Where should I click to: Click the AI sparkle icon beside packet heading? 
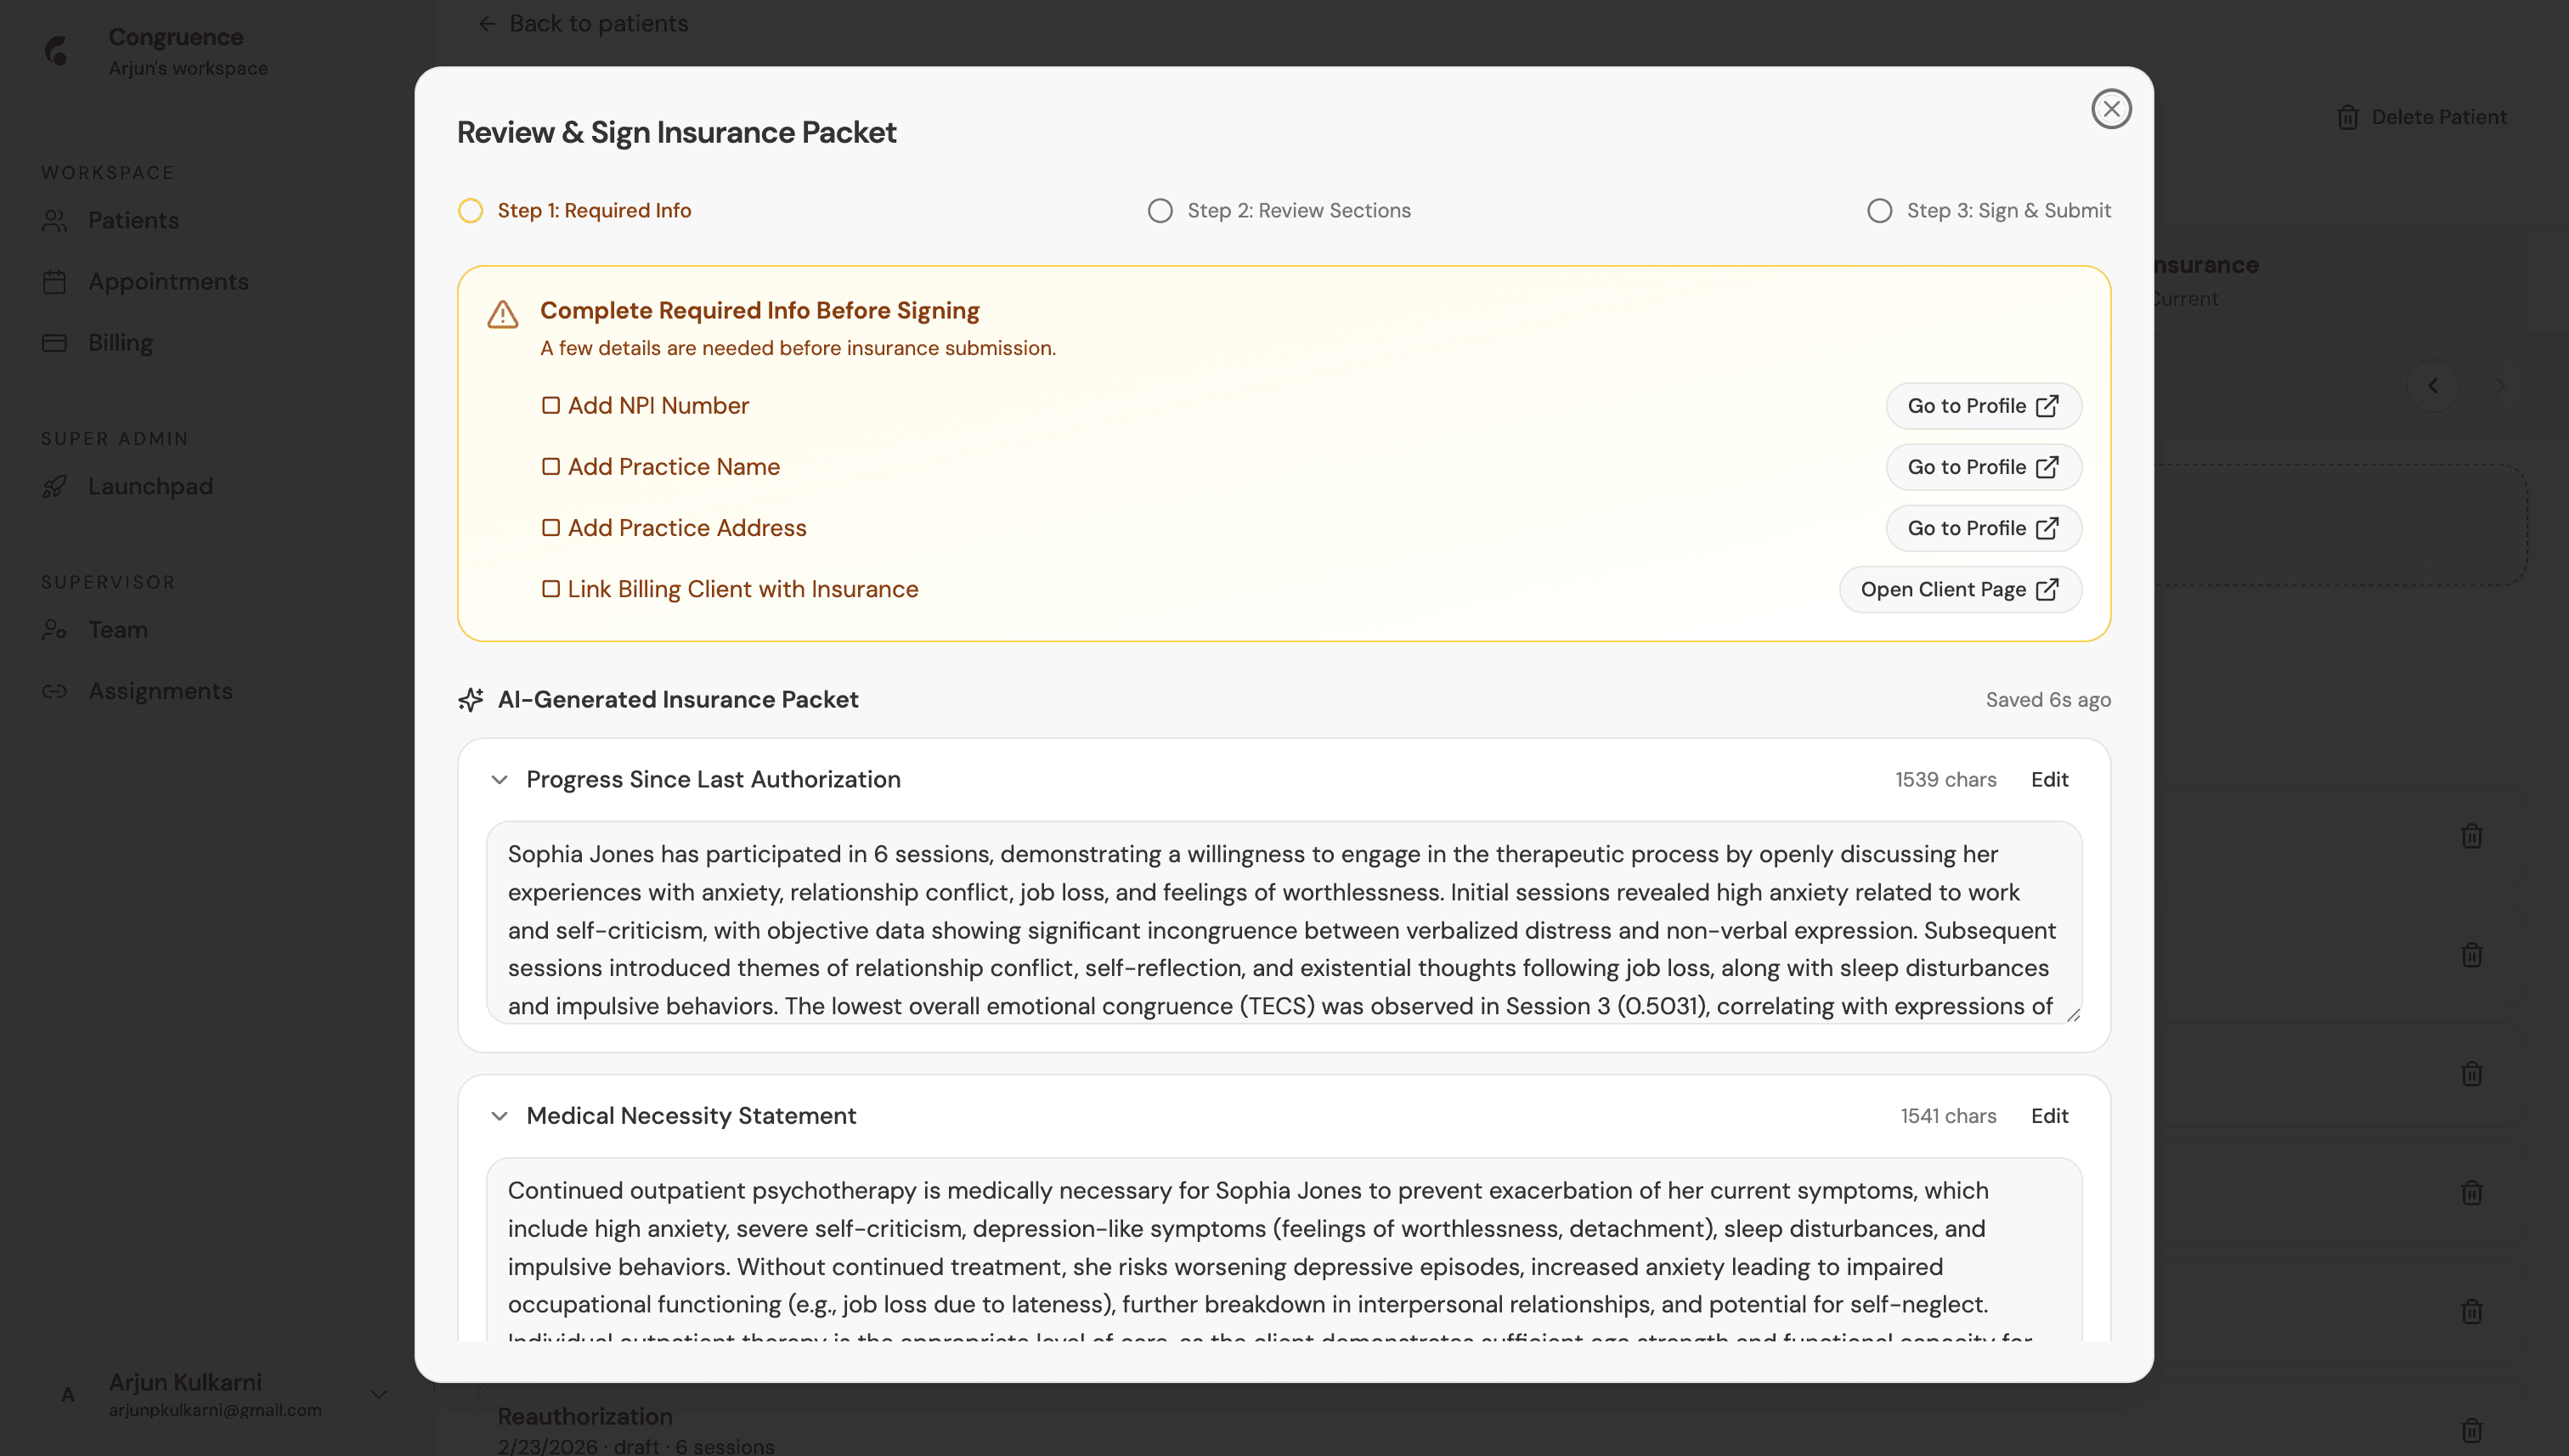click(x=470, y=700)
